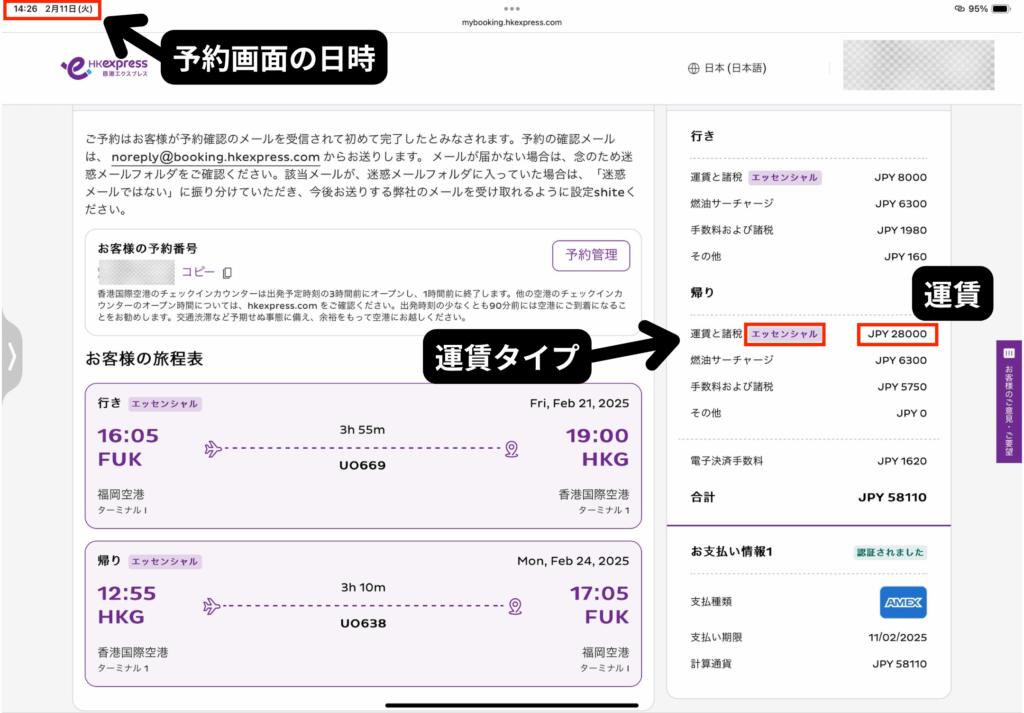
Task: Click the 認証されました status badge
Action: point(890,552)
